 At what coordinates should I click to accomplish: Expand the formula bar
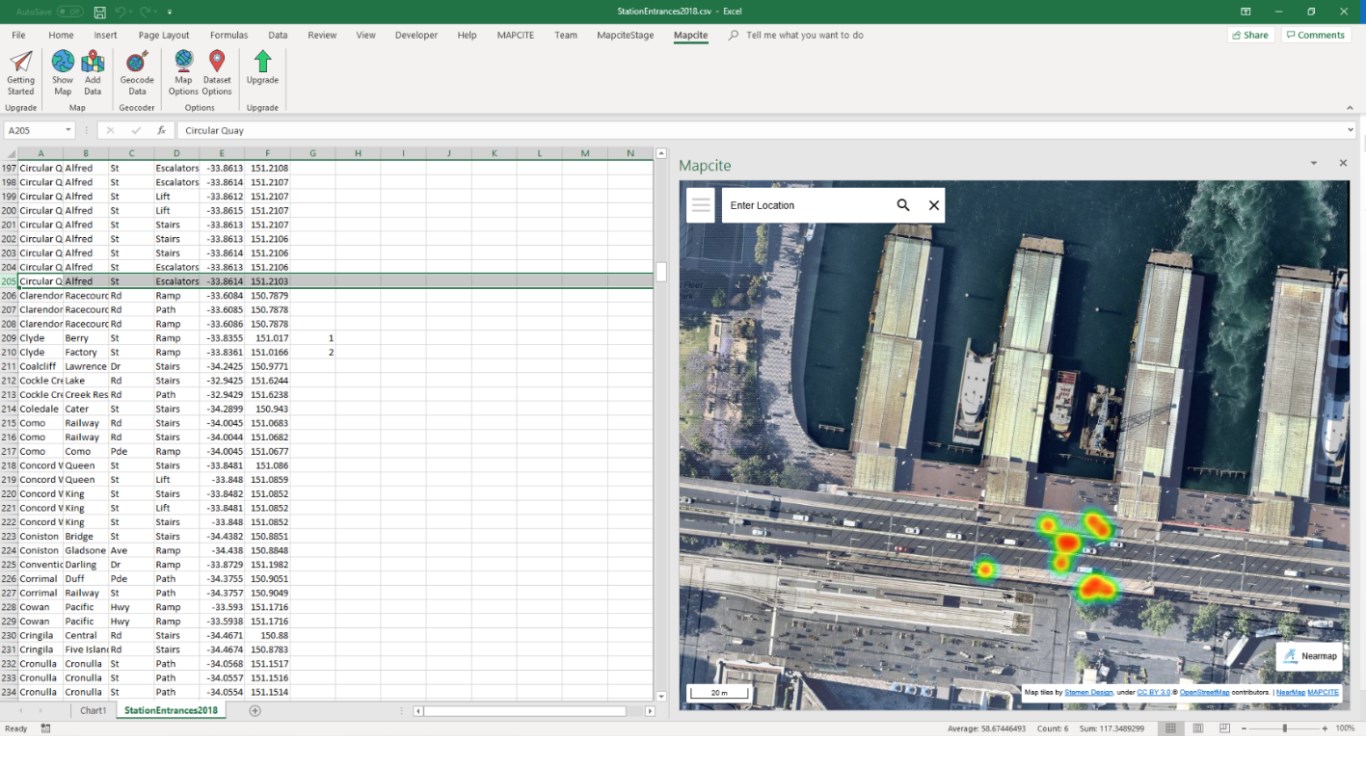tap(1350, 130)
